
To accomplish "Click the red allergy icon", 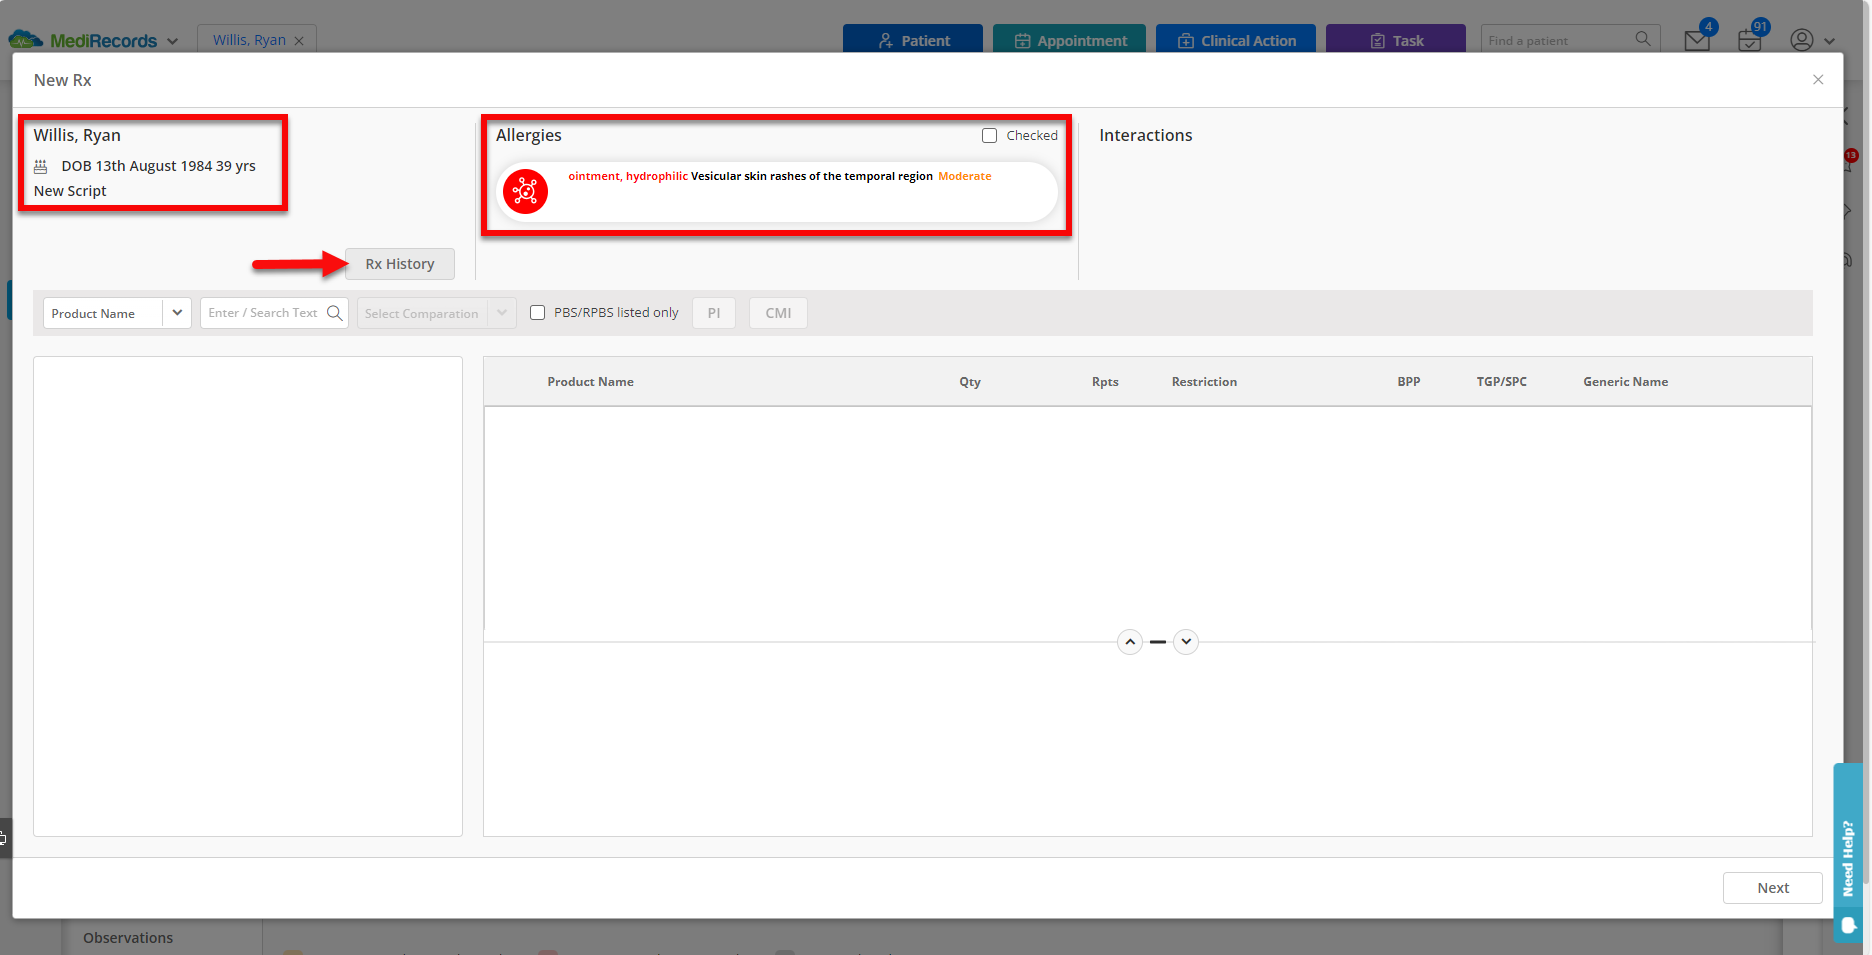I will (x=525, y=191).
